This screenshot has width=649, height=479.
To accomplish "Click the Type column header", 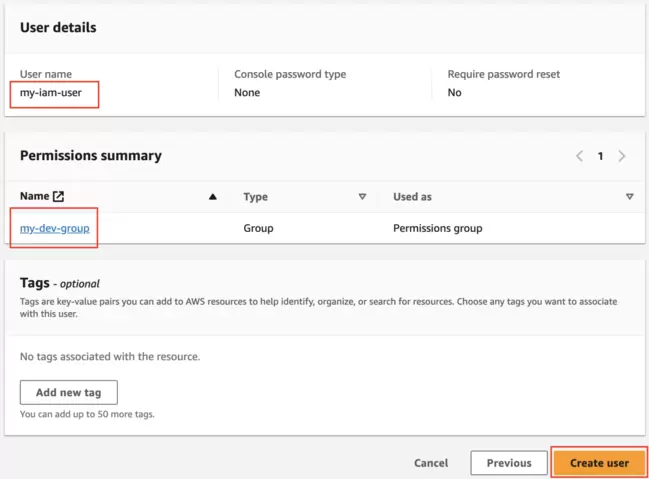I will [x=255, y=197].
